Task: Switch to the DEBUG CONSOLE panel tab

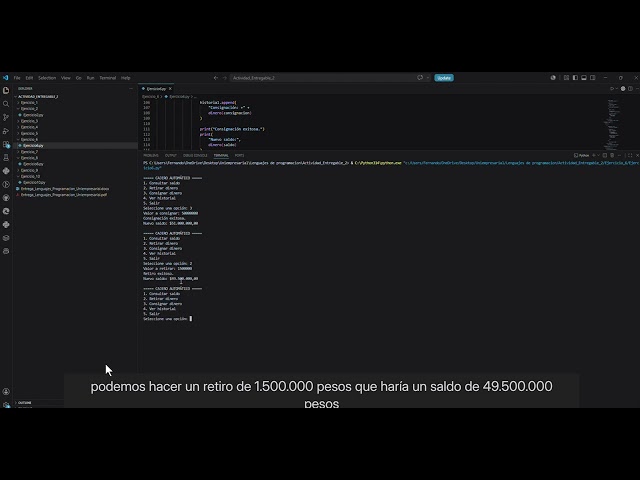Action: (195, 155)
